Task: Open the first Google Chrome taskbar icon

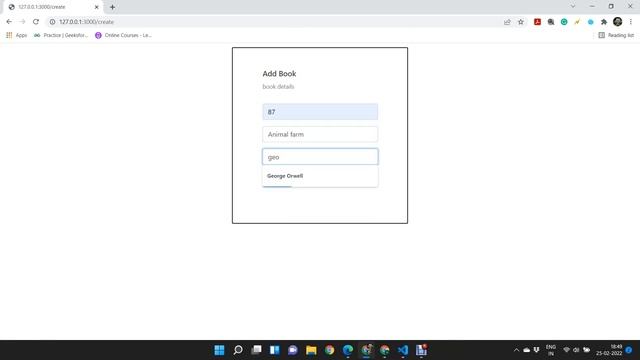Action: (329, 350)
